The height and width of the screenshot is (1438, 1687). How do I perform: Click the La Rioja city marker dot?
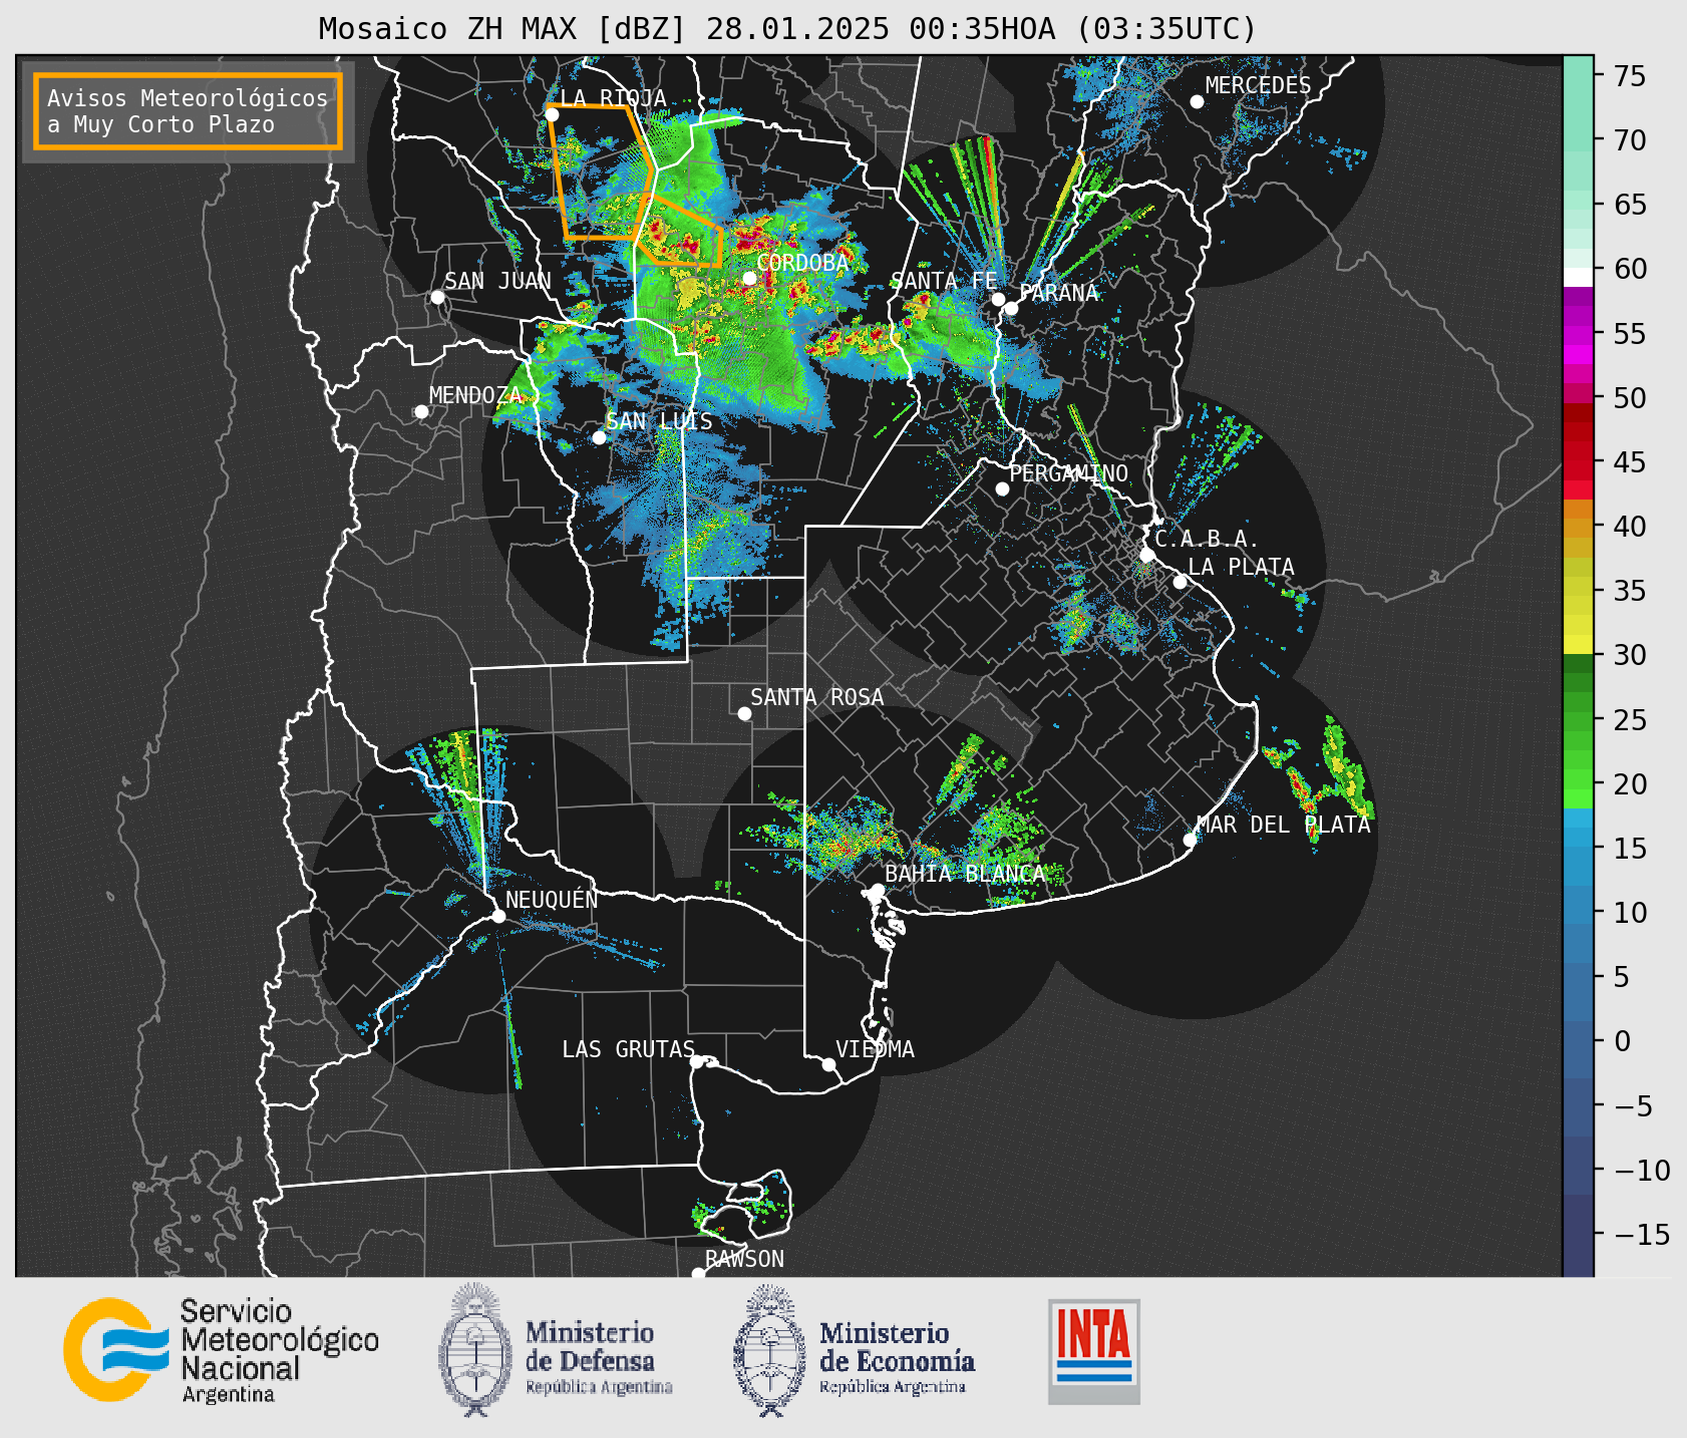point(552,115)
